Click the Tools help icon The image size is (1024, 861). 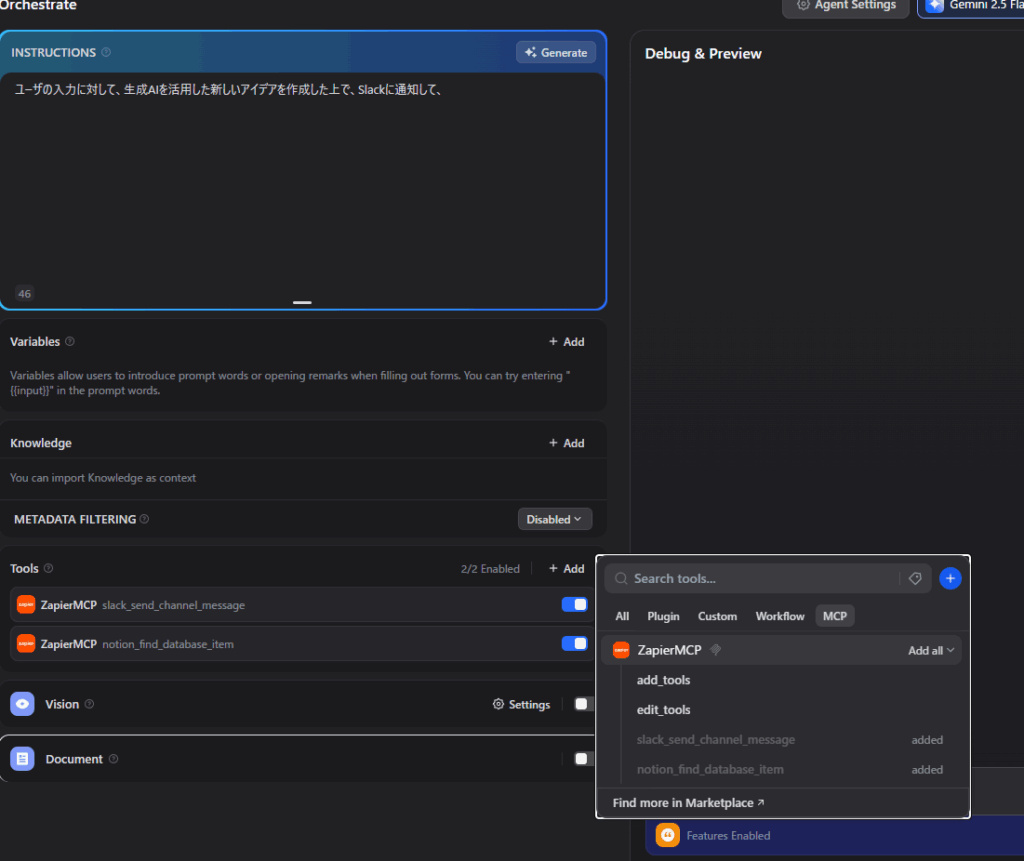pos(48,568)
